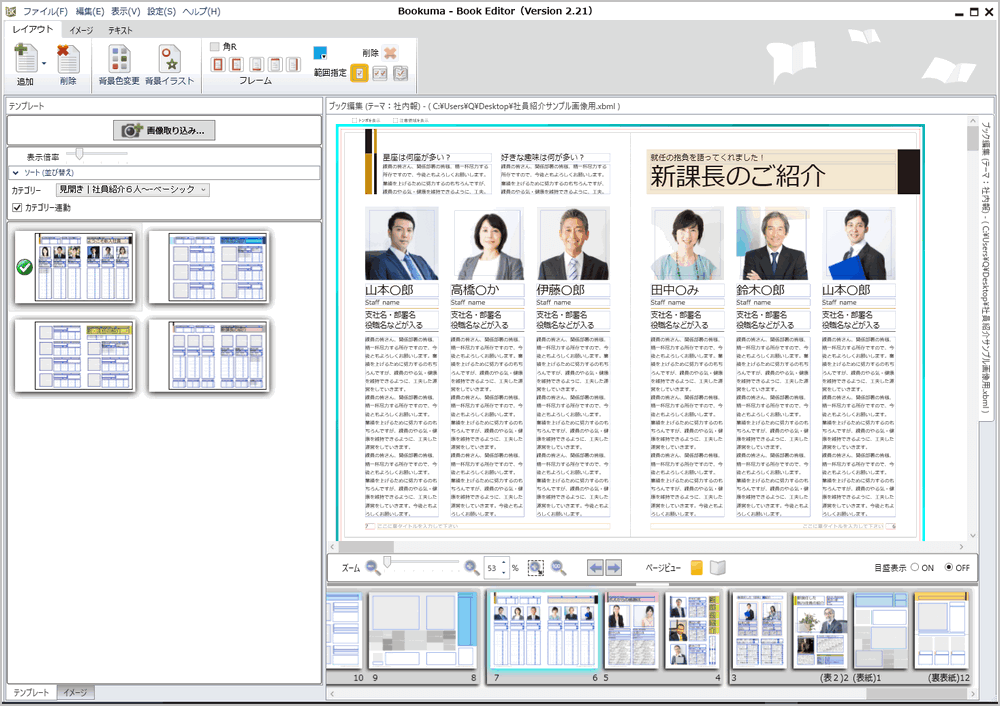Open the ファイル(F) menu
The image size is (1000, 706).
(45, 11)
